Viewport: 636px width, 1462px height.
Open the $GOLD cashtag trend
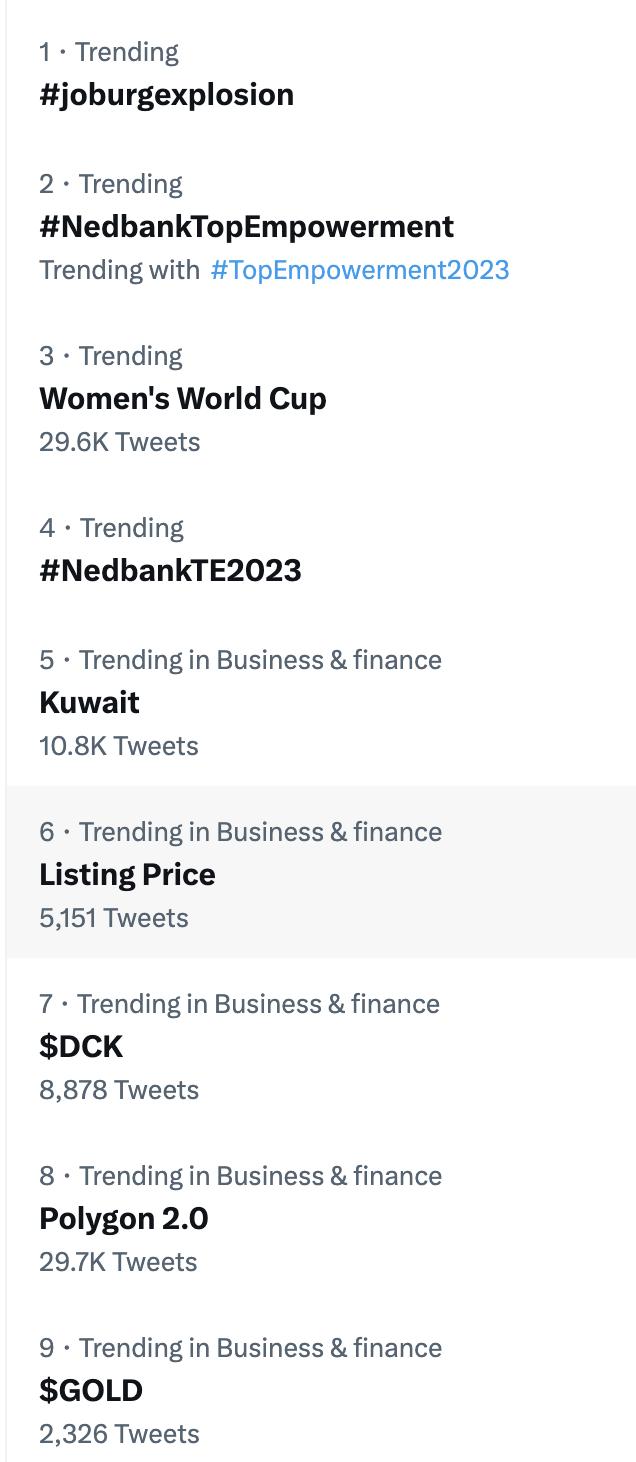click(91, 1390)
